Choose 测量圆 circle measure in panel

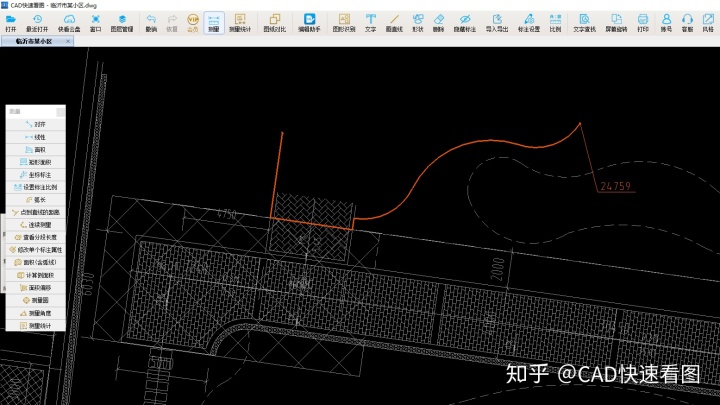coord(36,300)
